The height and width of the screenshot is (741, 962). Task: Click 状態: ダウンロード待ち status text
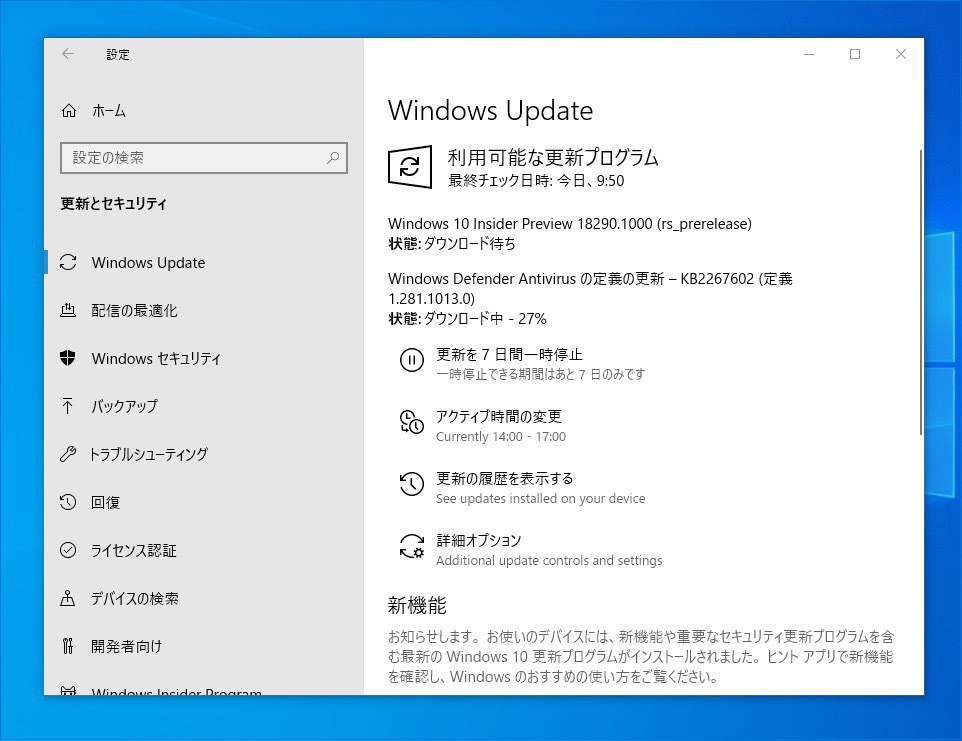click(452, 244)
